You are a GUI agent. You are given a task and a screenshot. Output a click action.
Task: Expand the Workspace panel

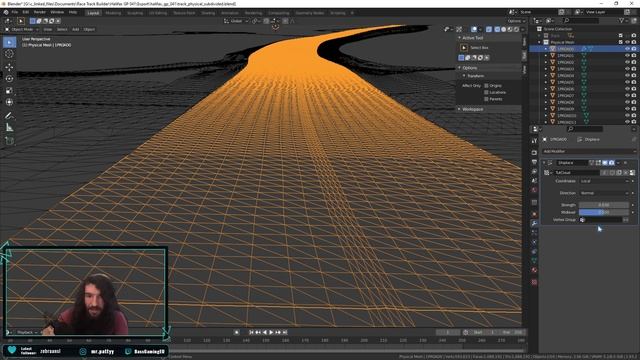pos(459,109)
